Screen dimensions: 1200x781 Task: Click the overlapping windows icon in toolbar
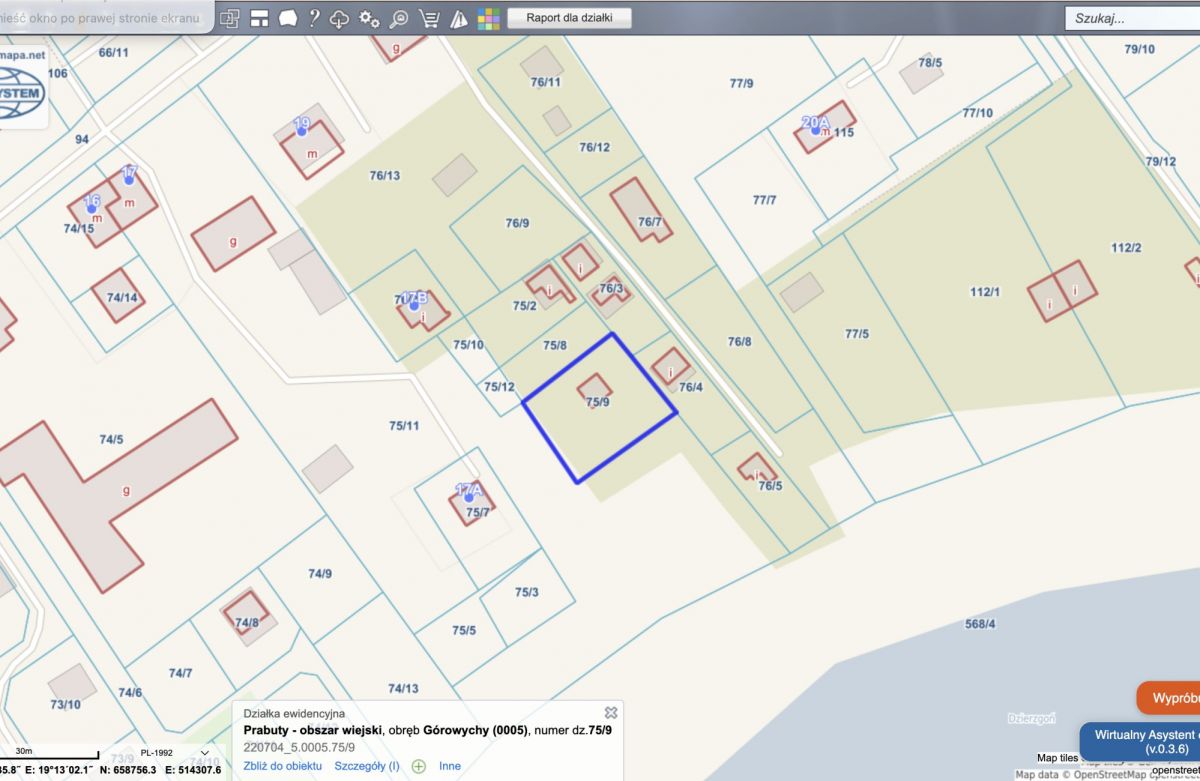(230, 18)
